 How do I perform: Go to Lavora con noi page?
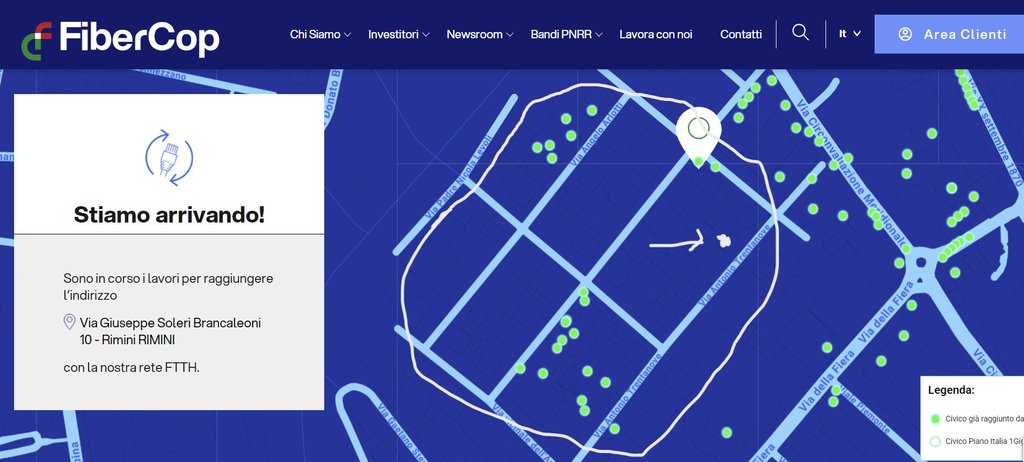pos(656,34)
